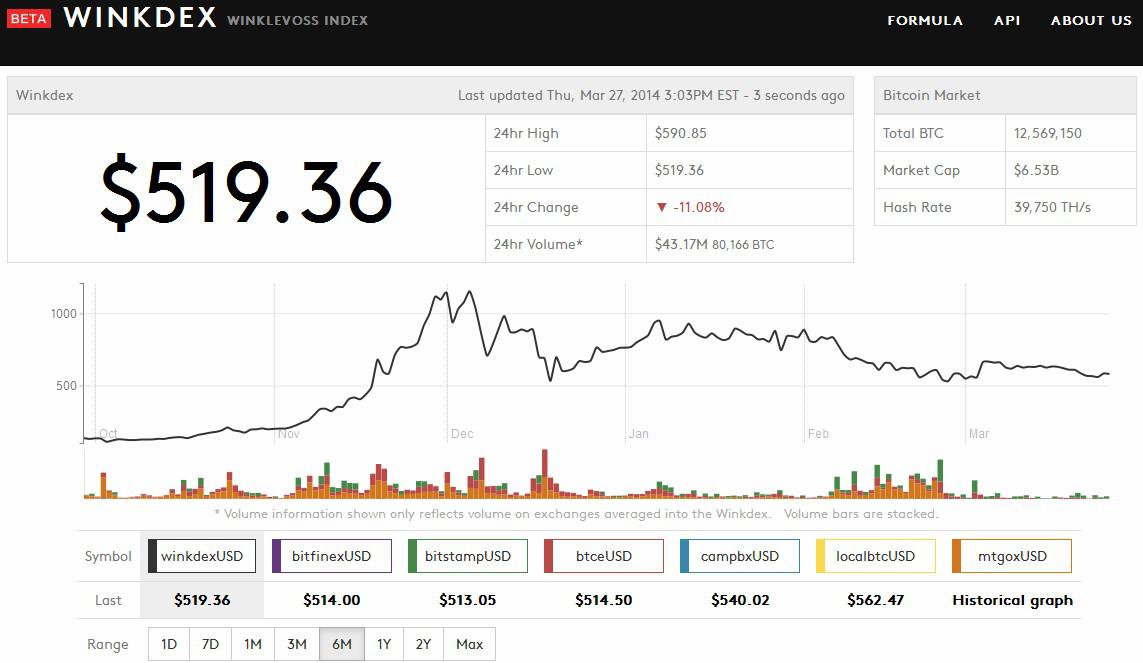Open the FORMULA page
The width and height of the screenshot is (1143, 663).
(x=925, y=20)
